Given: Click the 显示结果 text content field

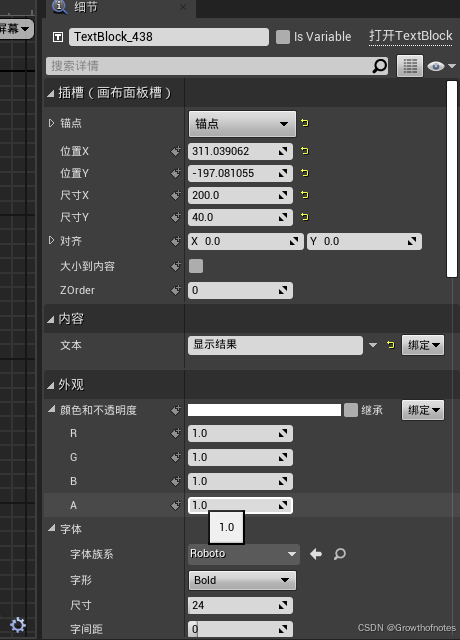Looking at the screenshot, I should (x=275, y=345).
